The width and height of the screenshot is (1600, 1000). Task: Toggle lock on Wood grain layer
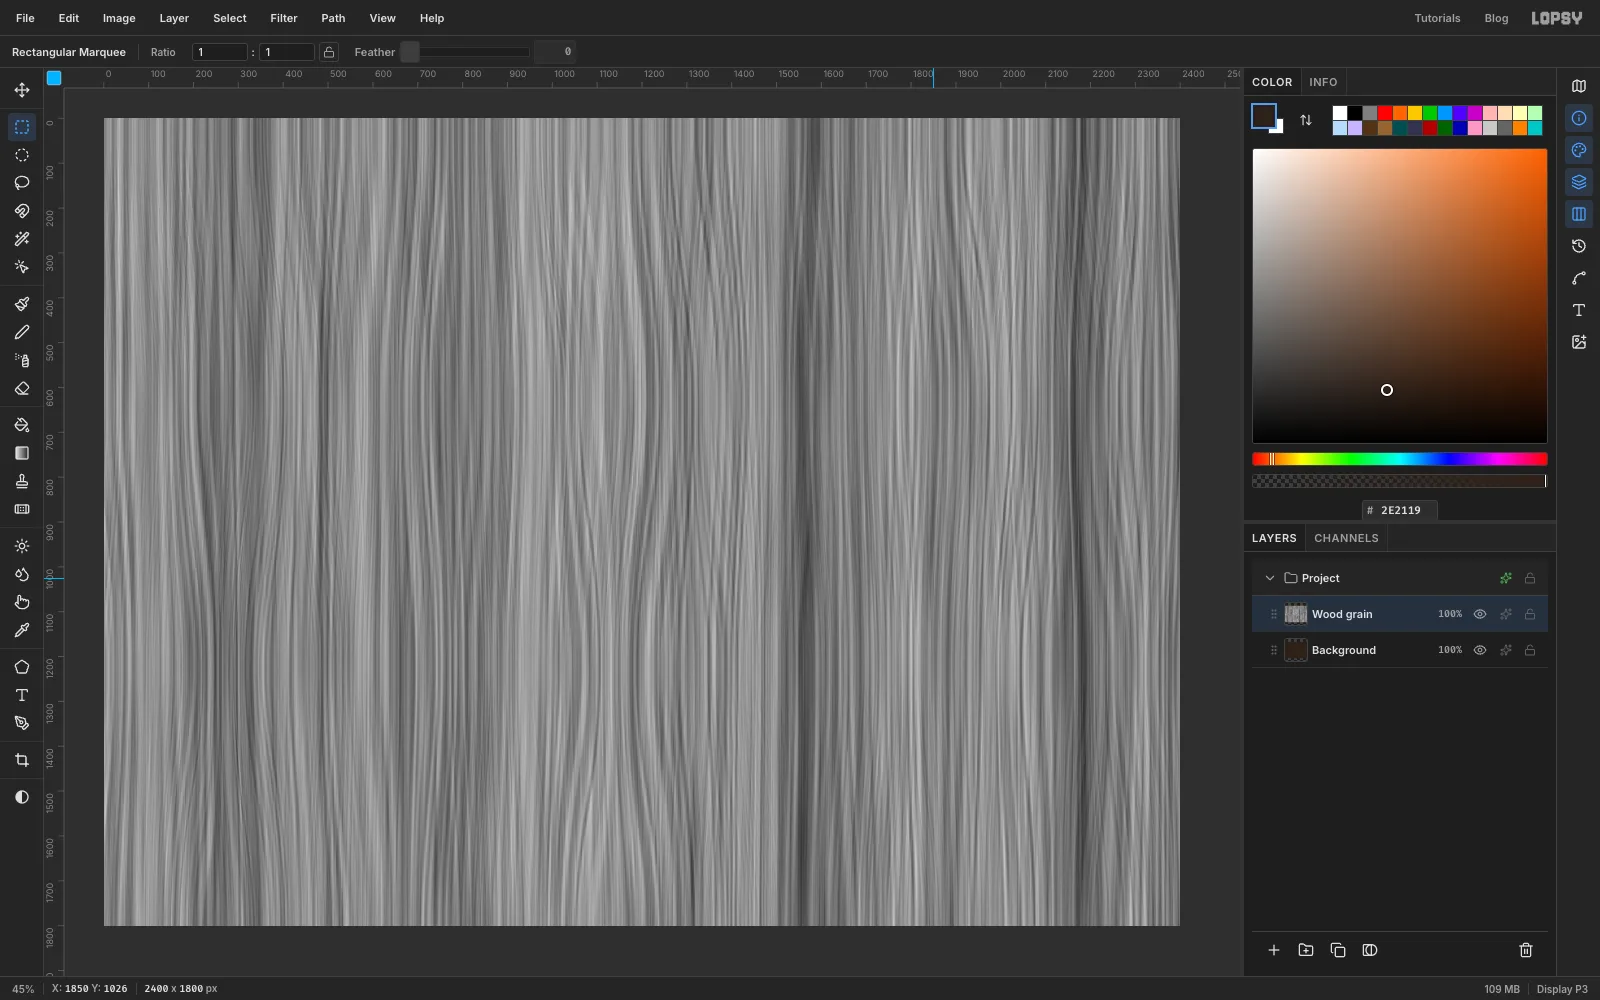click(x=1530, y=614)
